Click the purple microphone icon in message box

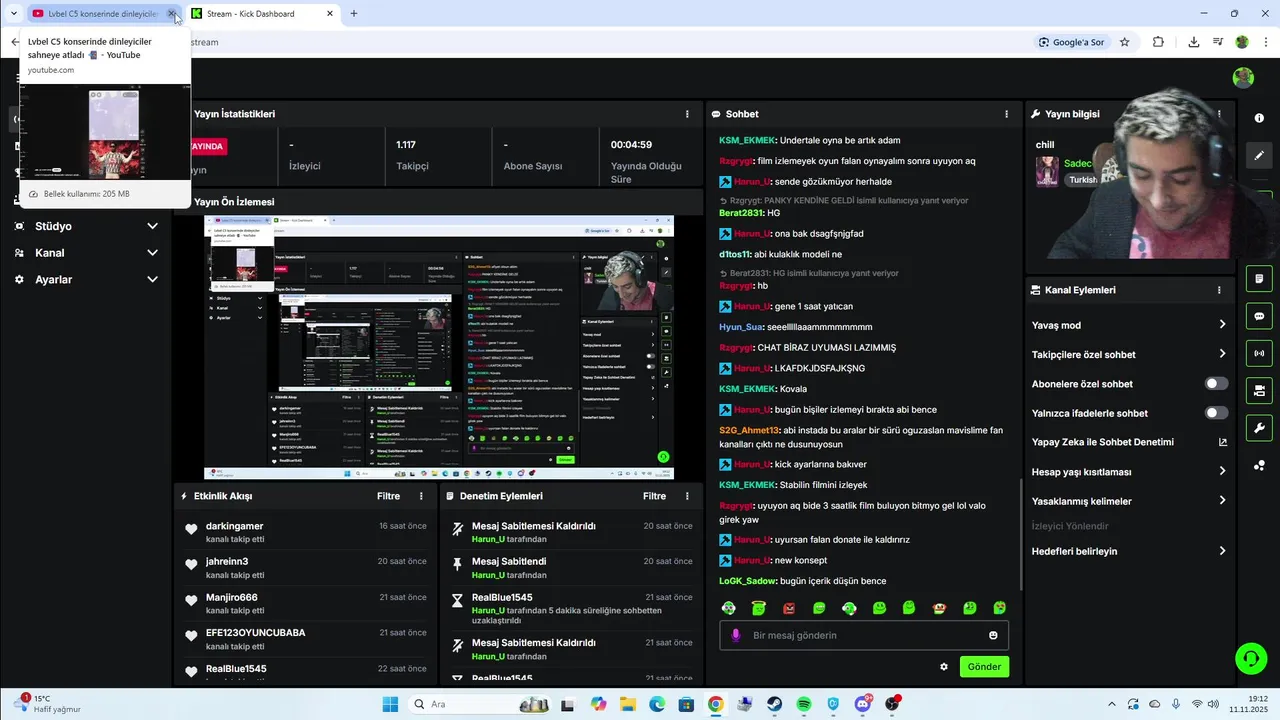click(736, 635)
